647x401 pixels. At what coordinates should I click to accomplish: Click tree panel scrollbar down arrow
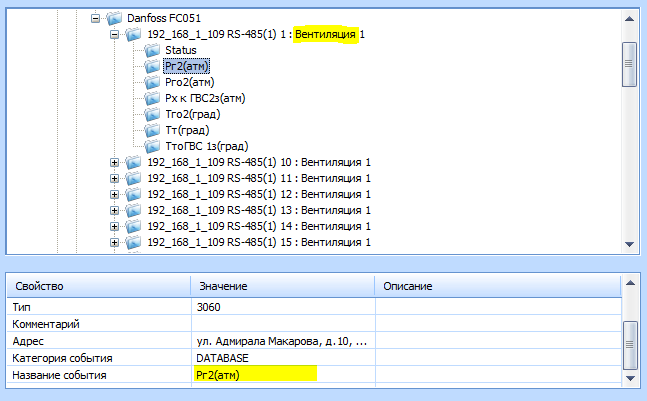[628, 244]
